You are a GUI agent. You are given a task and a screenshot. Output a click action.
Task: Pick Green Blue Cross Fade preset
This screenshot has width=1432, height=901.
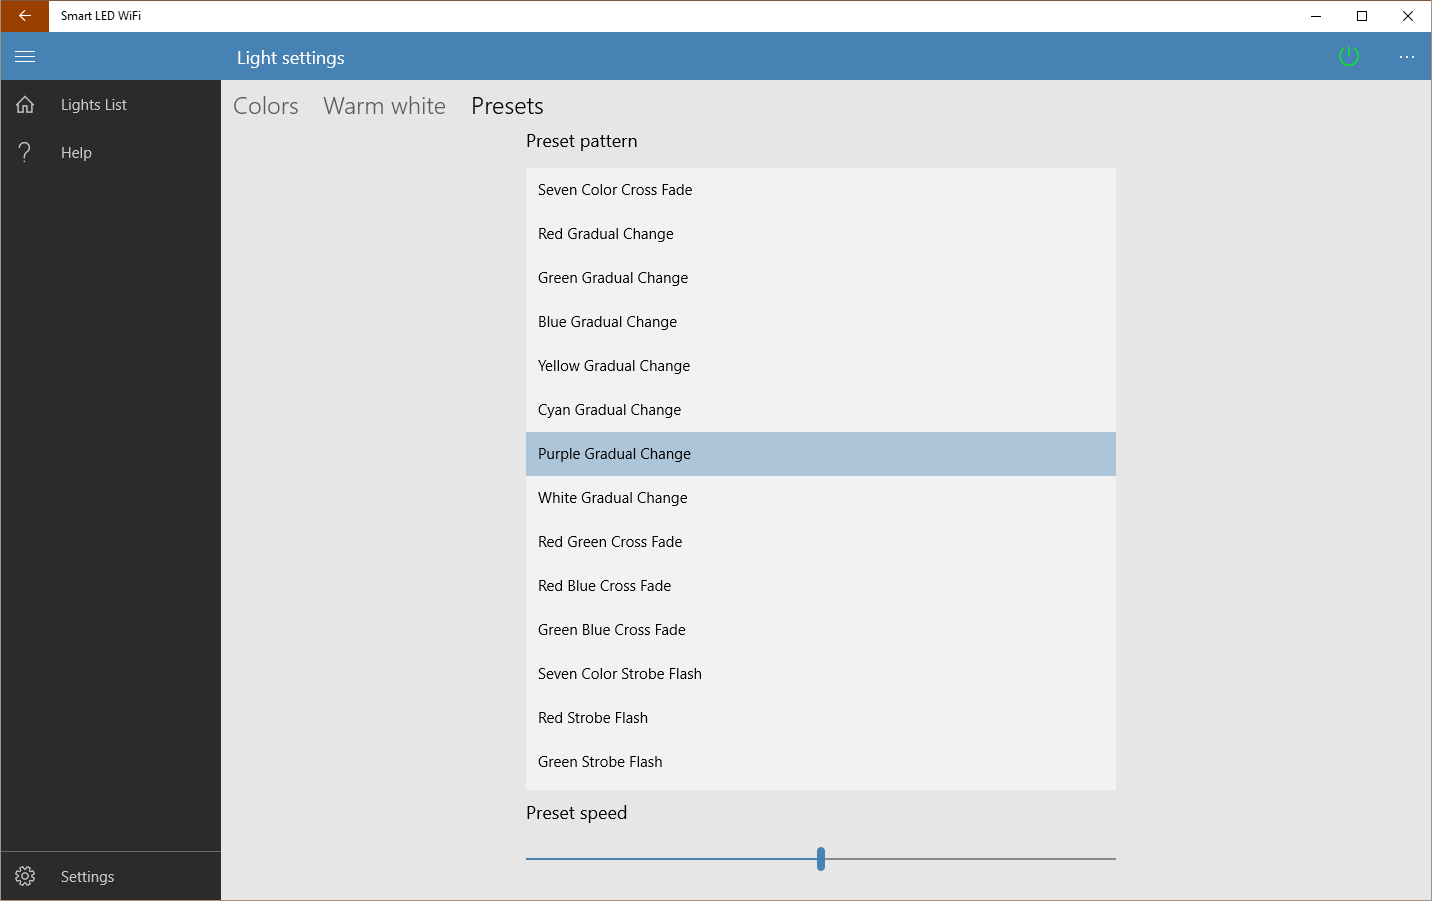pyautogui.click(x=821, y=630)
